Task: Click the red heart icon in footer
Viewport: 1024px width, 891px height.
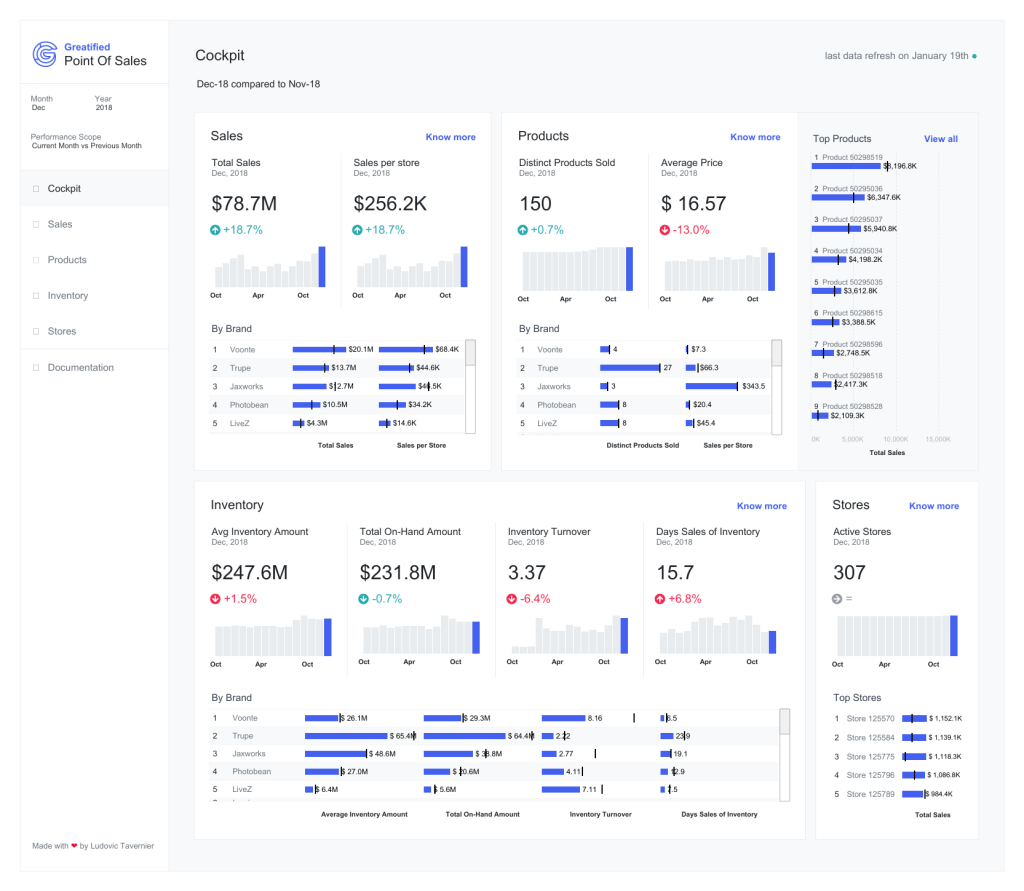Action: pos(74,846)
